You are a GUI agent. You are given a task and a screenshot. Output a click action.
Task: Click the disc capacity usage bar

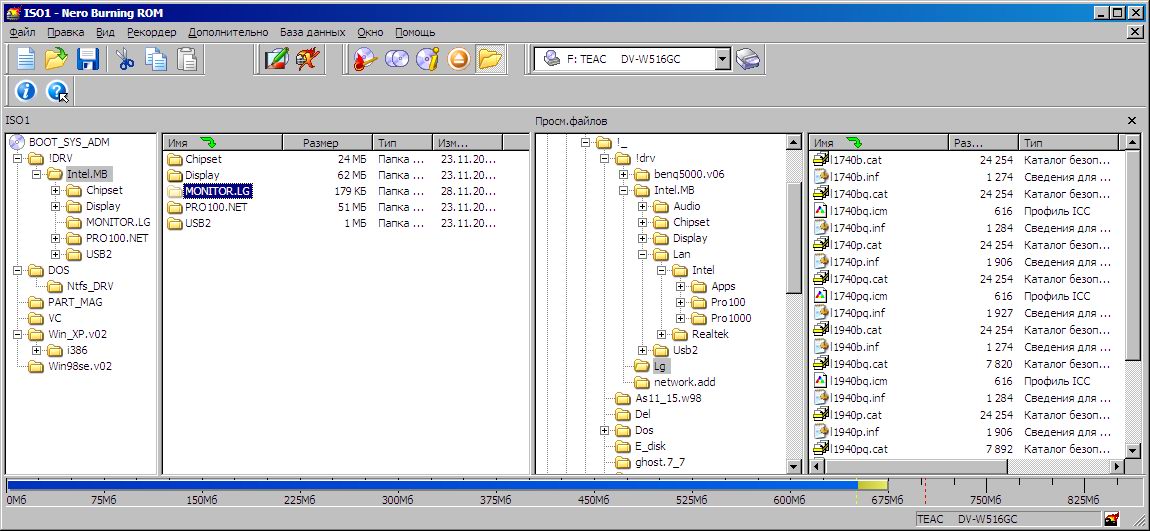pos(430,485)
